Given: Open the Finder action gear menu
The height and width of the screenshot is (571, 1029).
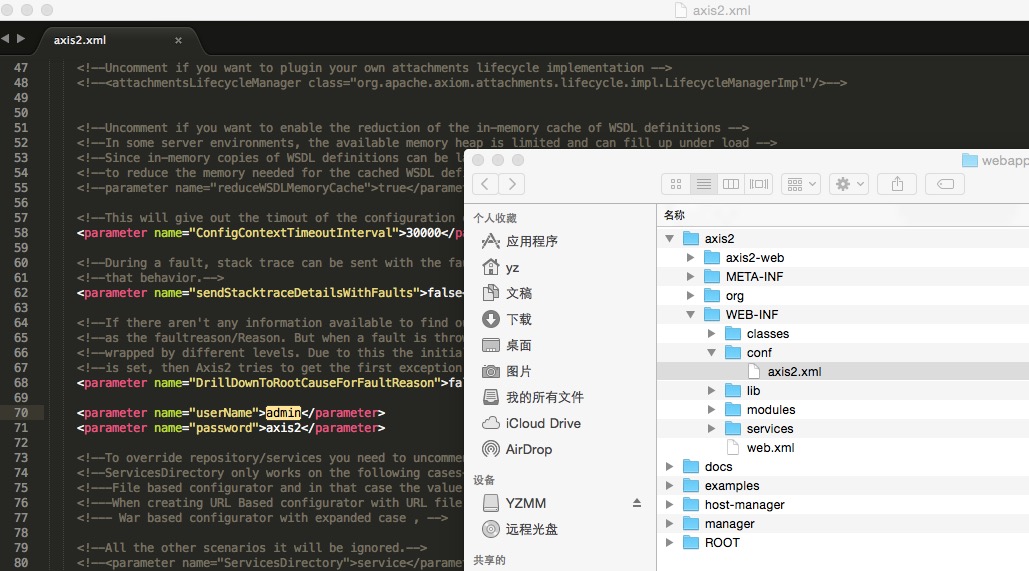Looking at the screenshot, I should tap(849, 184).
